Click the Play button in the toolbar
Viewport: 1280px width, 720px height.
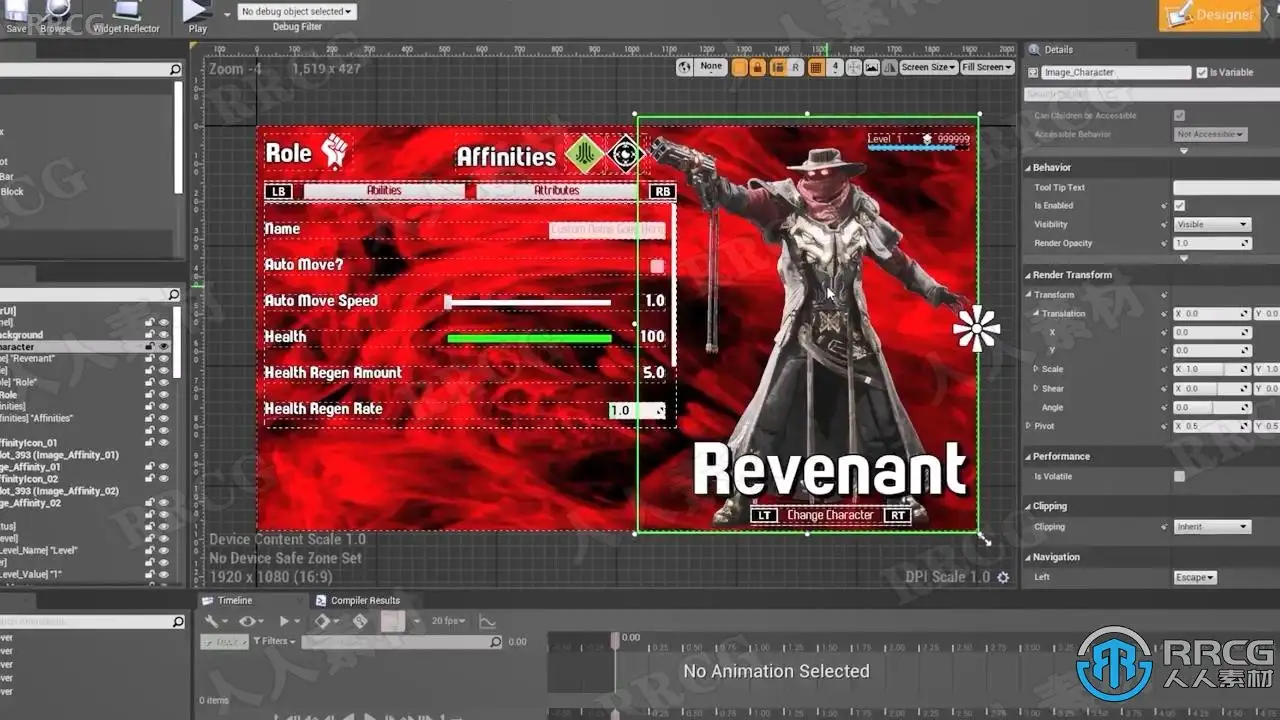(197, 14)
